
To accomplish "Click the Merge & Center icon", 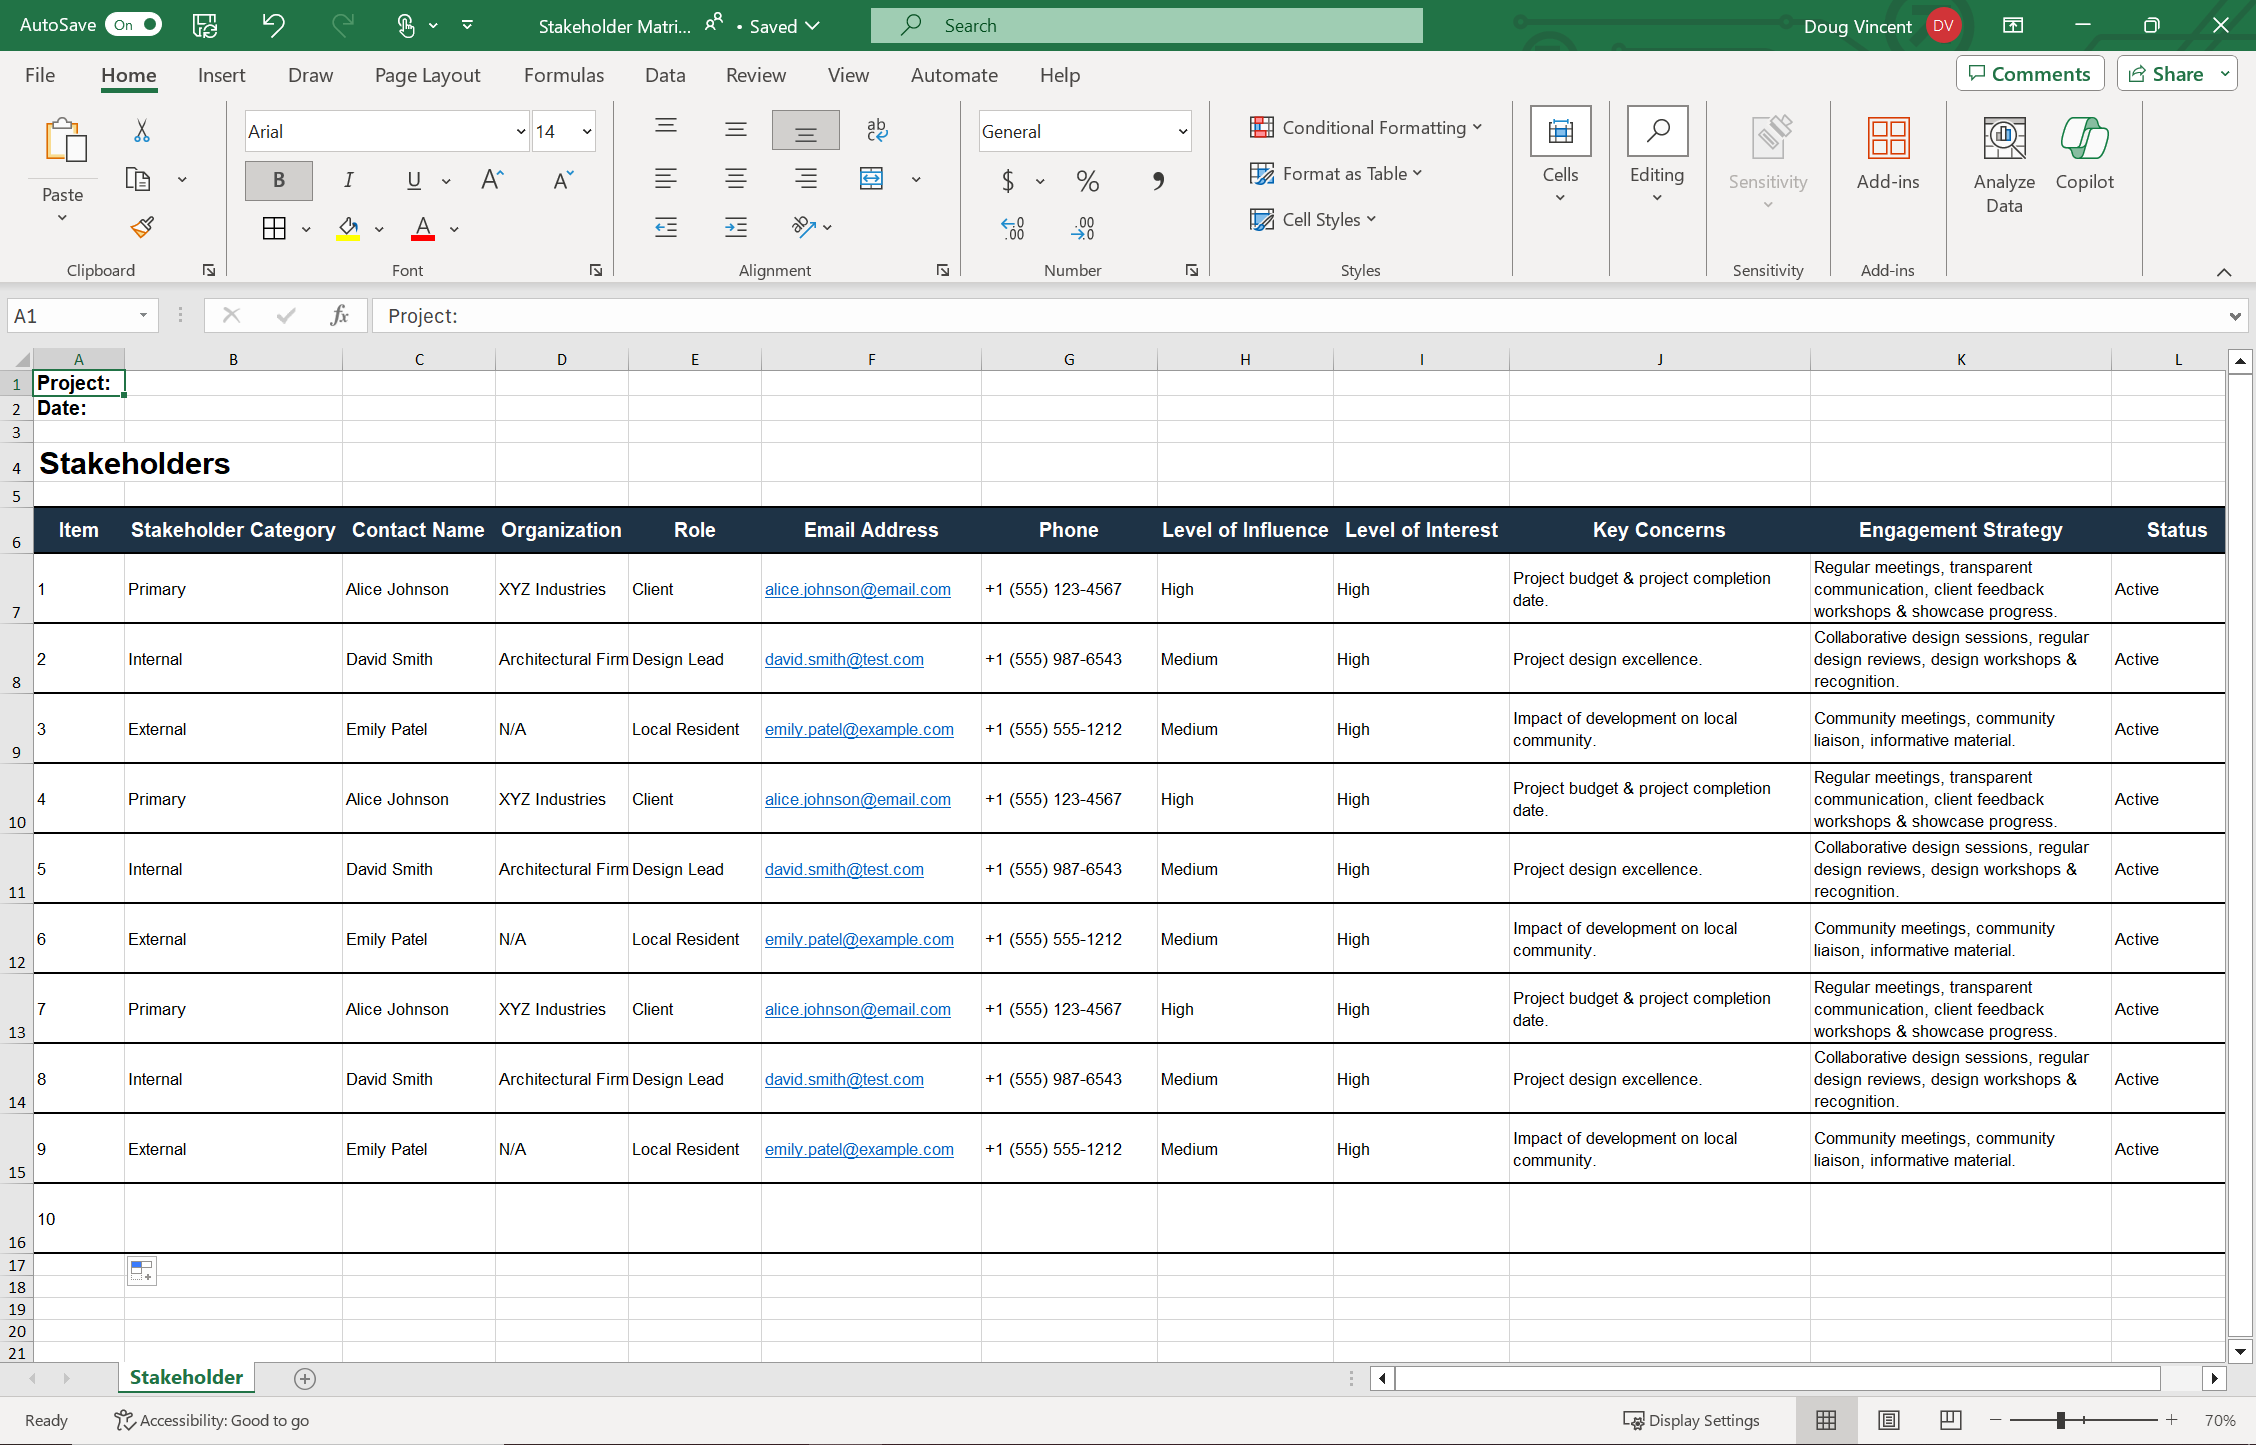I will (871, 179).
